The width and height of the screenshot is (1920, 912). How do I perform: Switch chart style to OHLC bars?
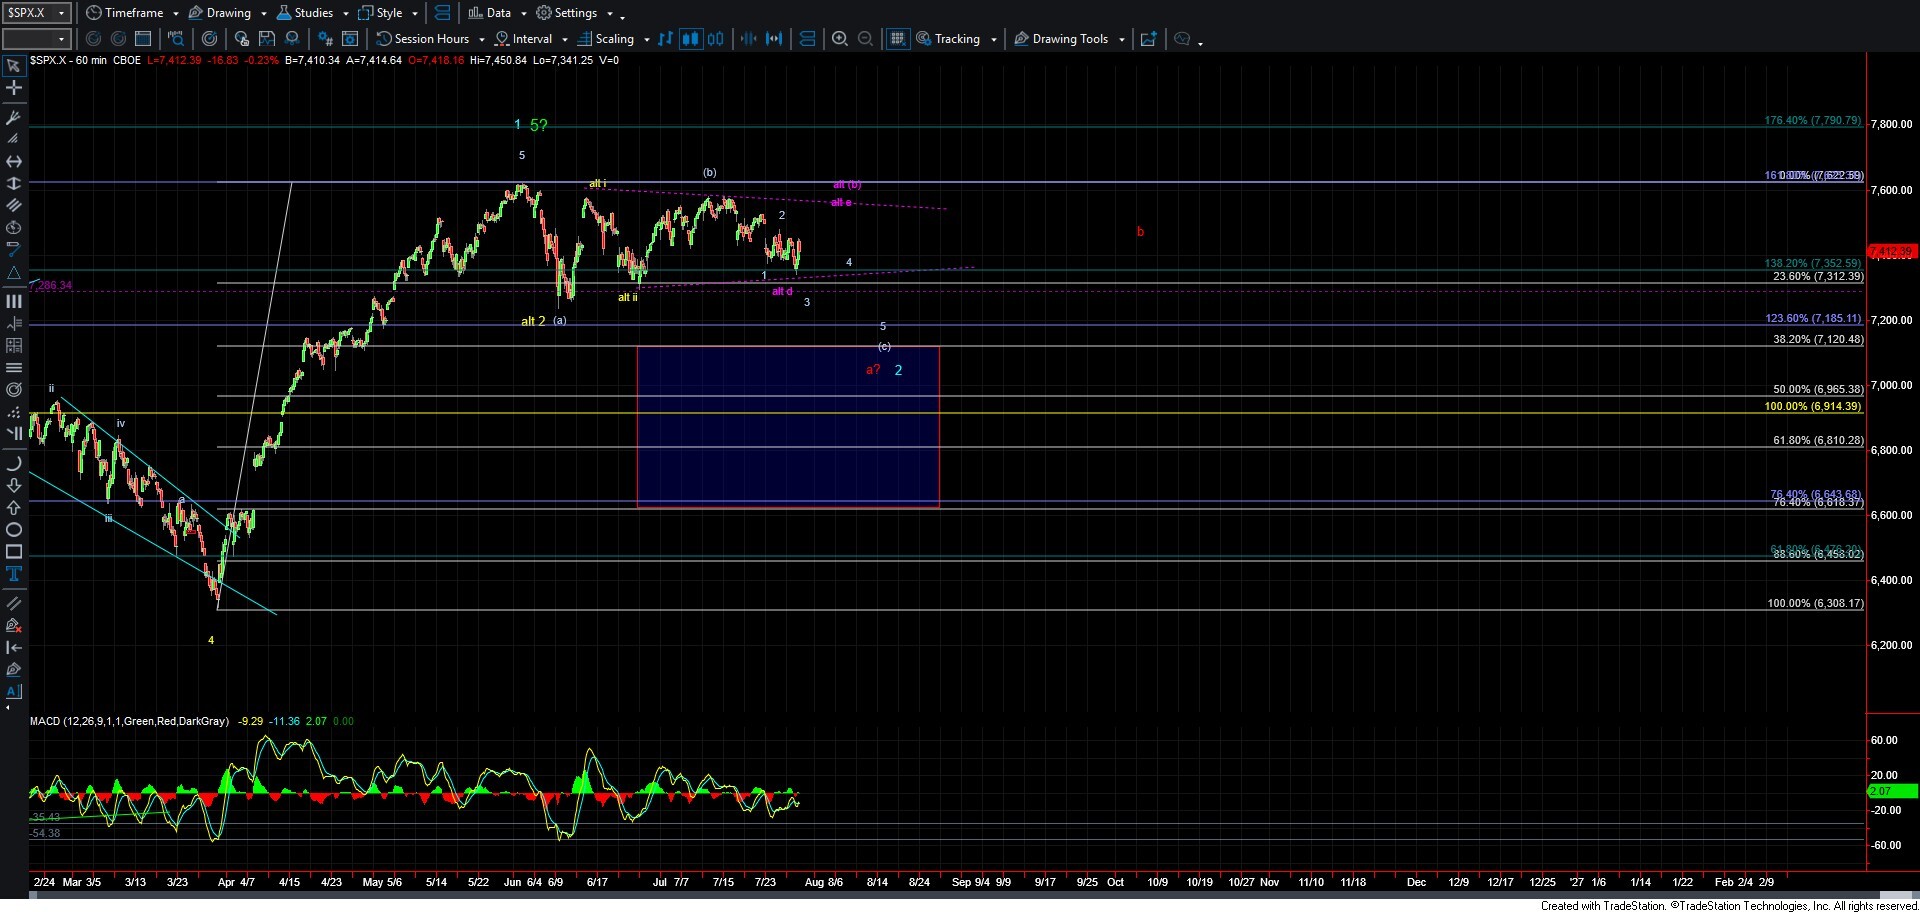point(666,39)
